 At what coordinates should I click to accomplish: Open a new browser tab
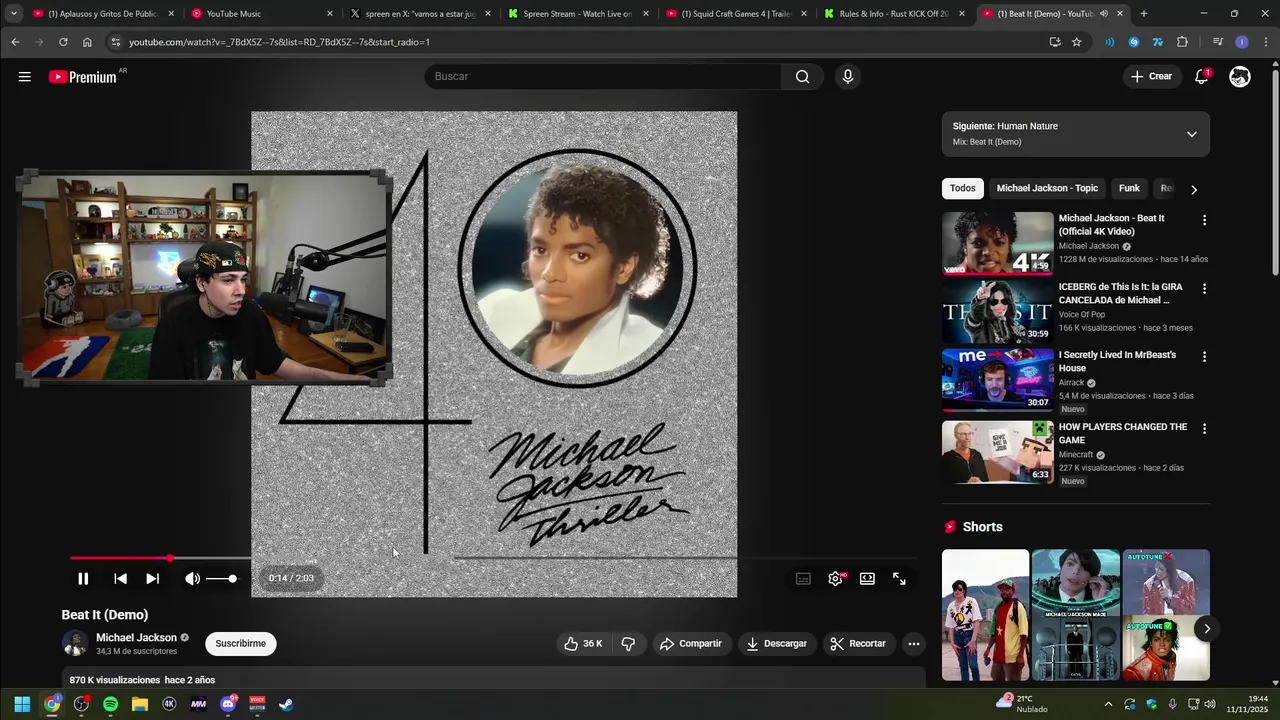click(x=1144, y=14)
